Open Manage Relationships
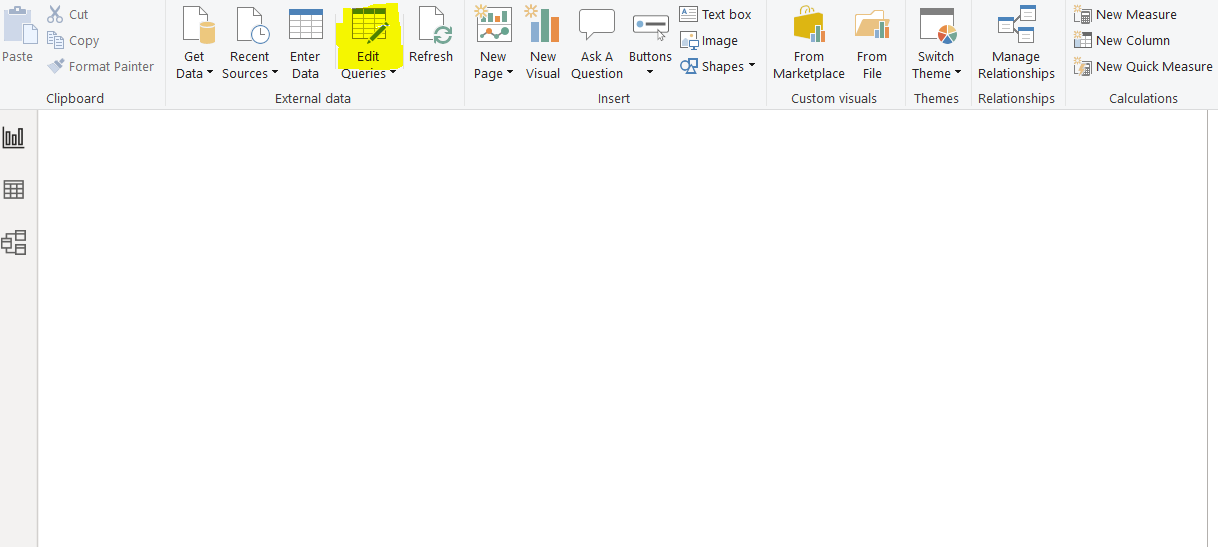Image resolution: width=1218 pixels, height=547 pixels. point(1016,43)
